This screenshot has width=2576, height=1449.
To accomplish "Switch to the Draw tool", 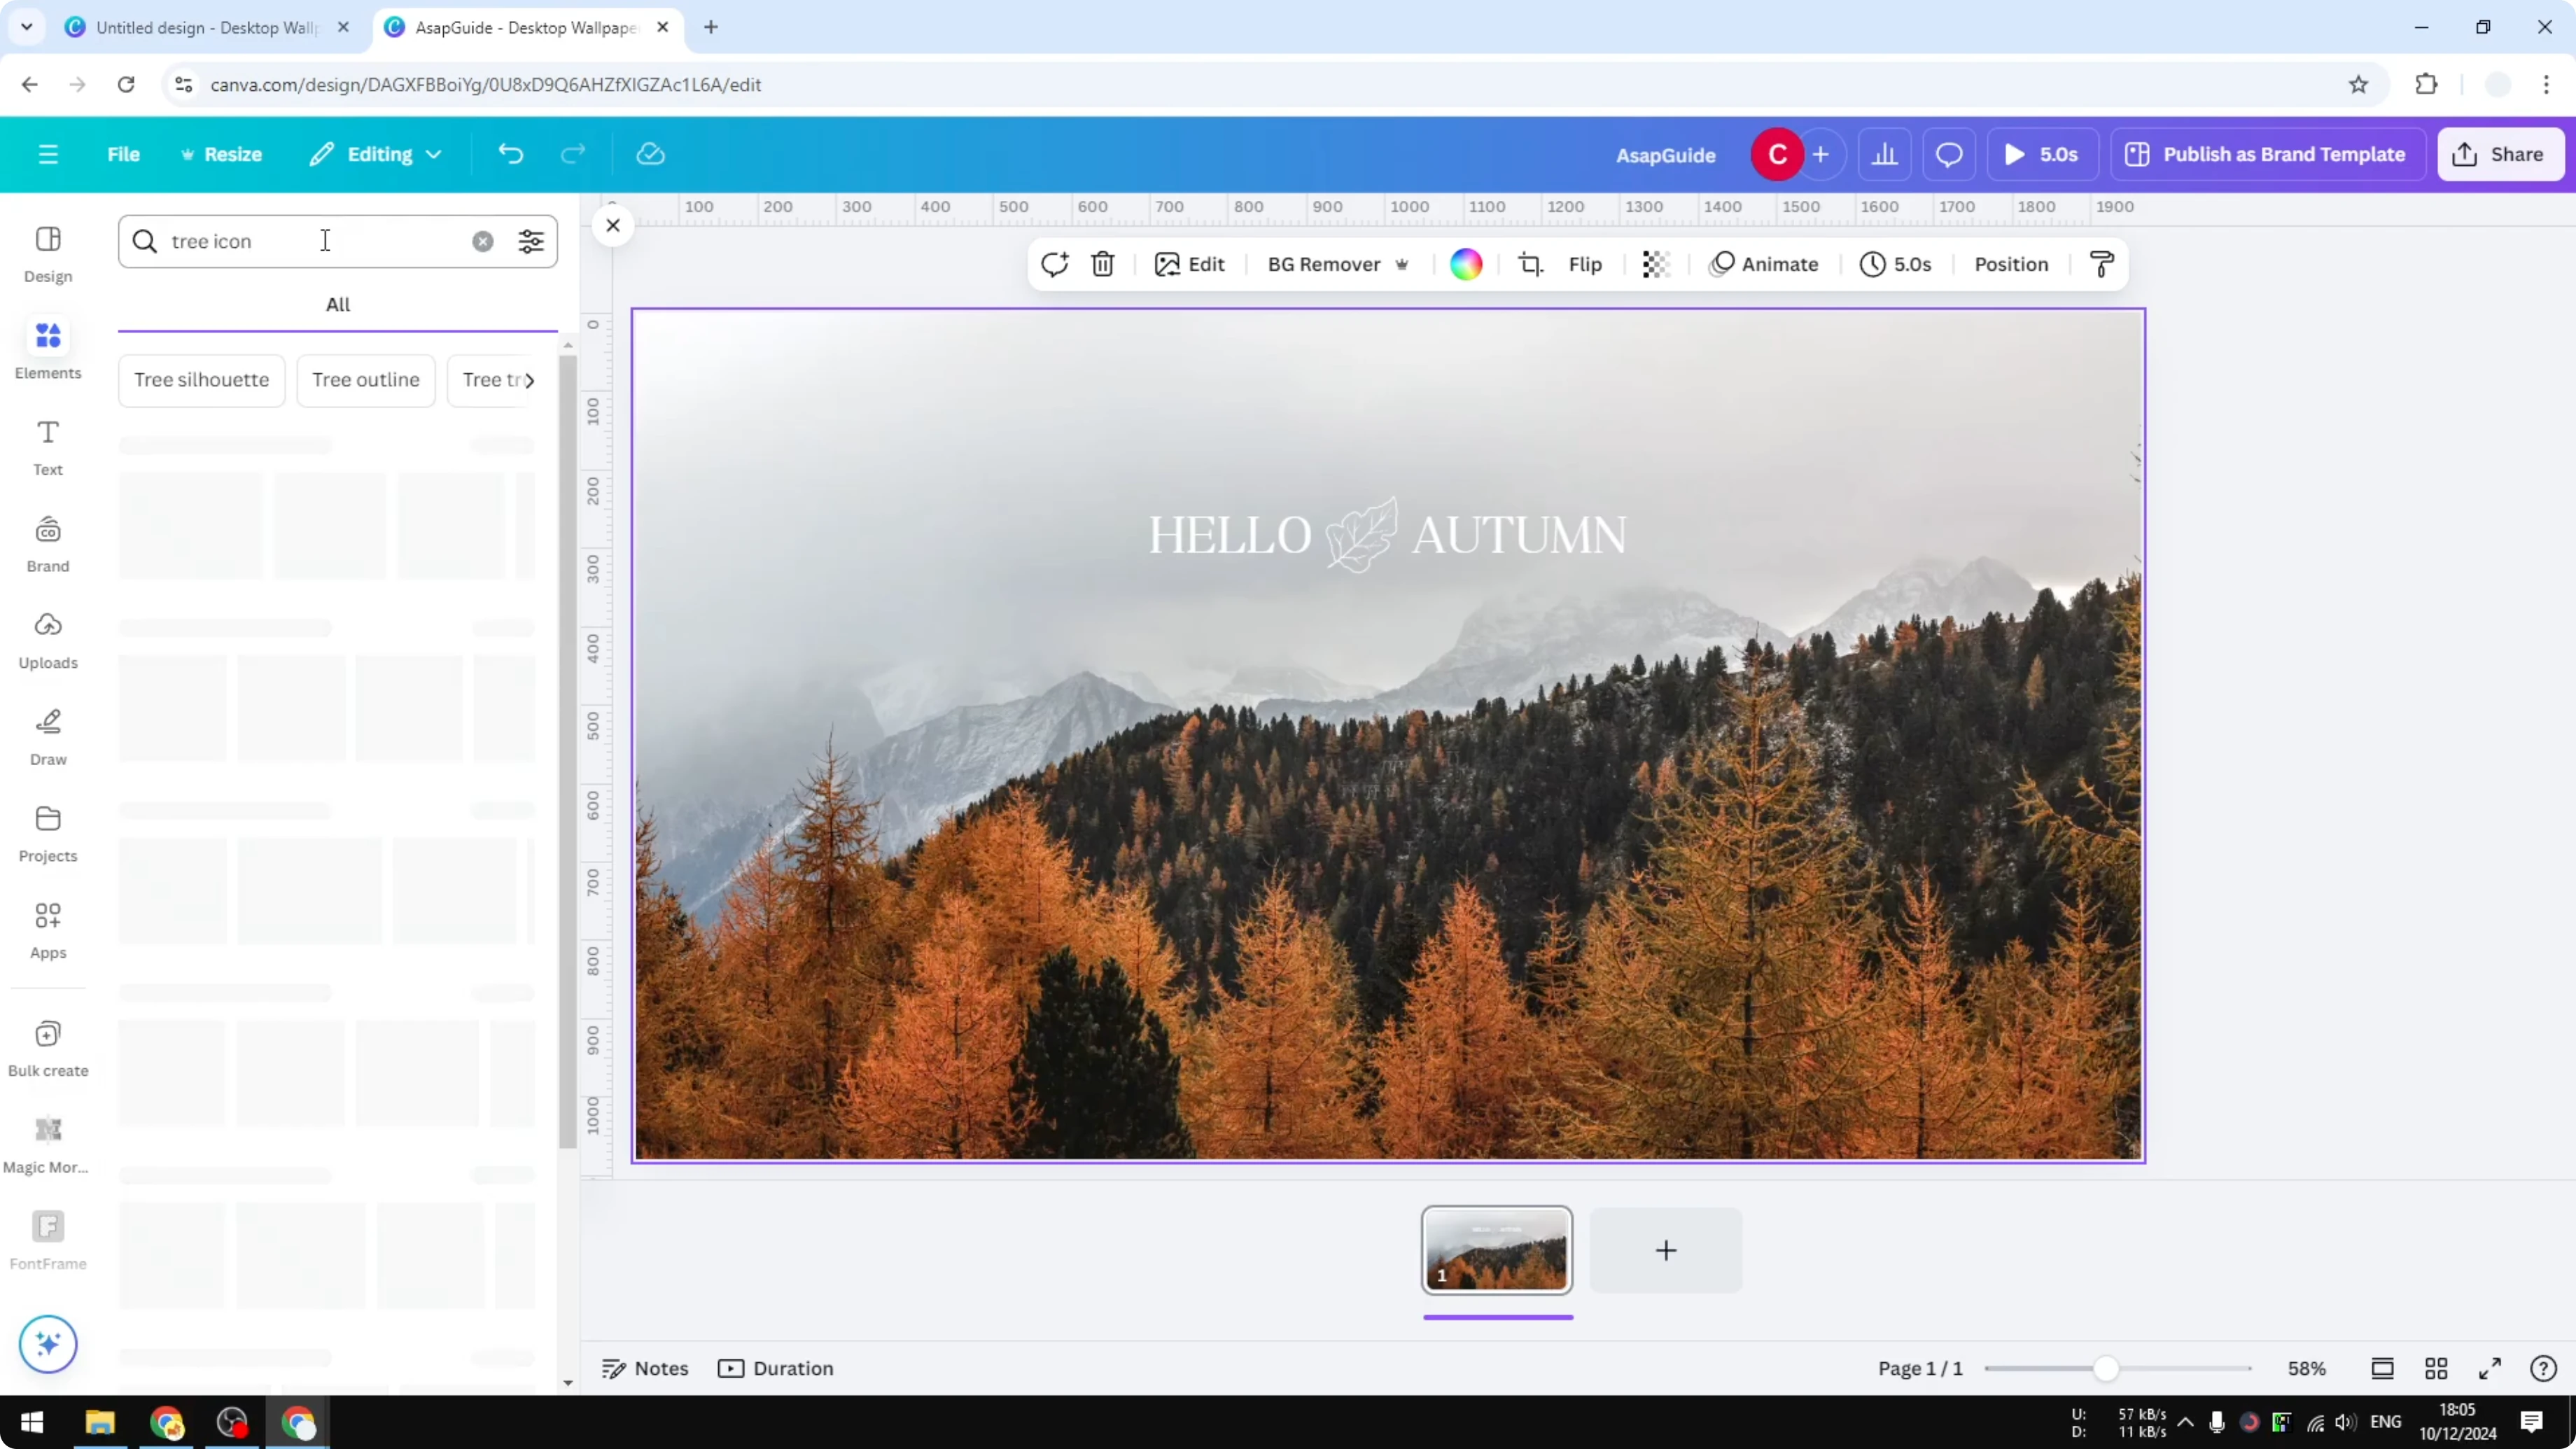I will (47, 736).
